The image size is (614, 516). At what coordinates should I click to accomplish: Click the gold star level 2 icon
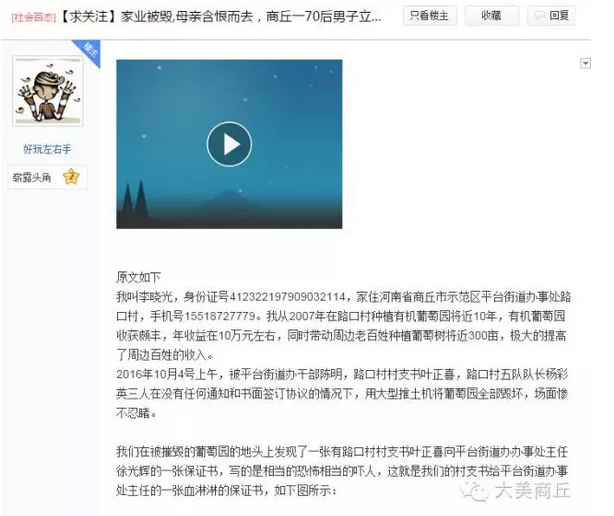(x=71, y=177)
